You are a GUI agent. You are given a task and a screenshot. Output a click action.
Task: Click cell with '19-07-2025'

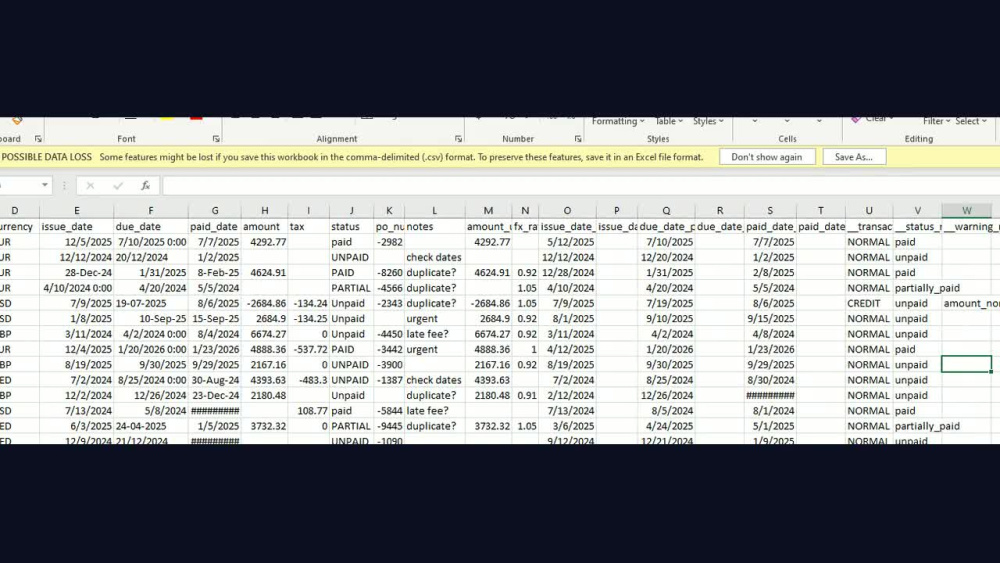tap(151, 303)
